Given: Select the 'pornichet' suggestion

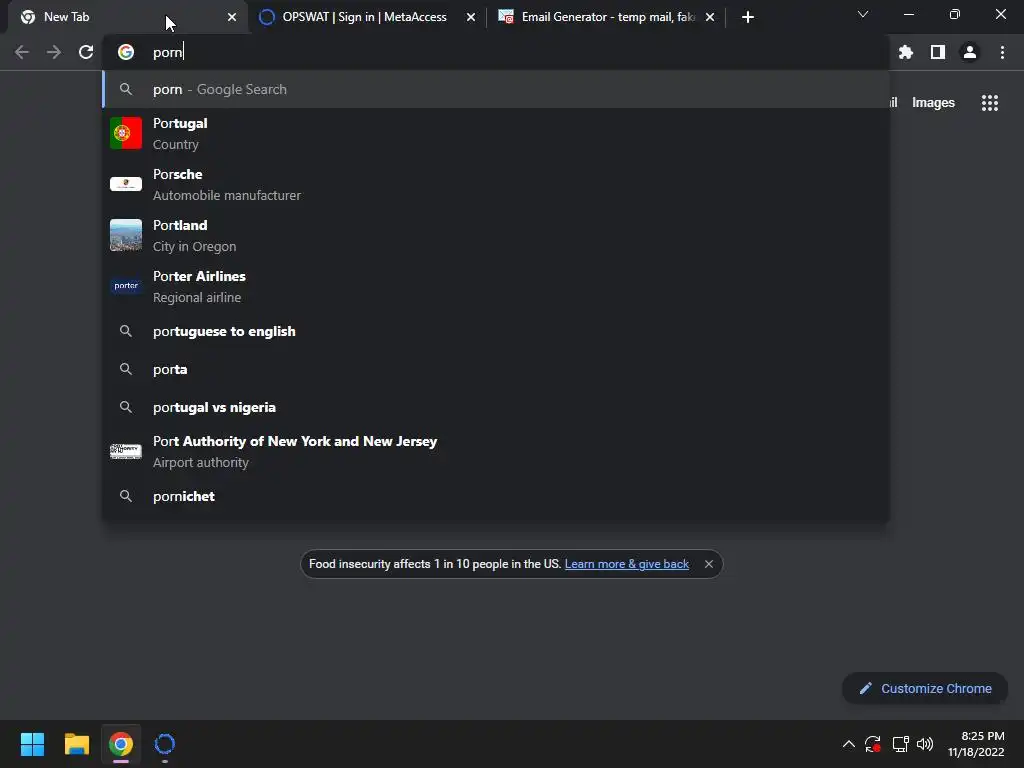Looking at the screenshot, I should coord(496,496).
